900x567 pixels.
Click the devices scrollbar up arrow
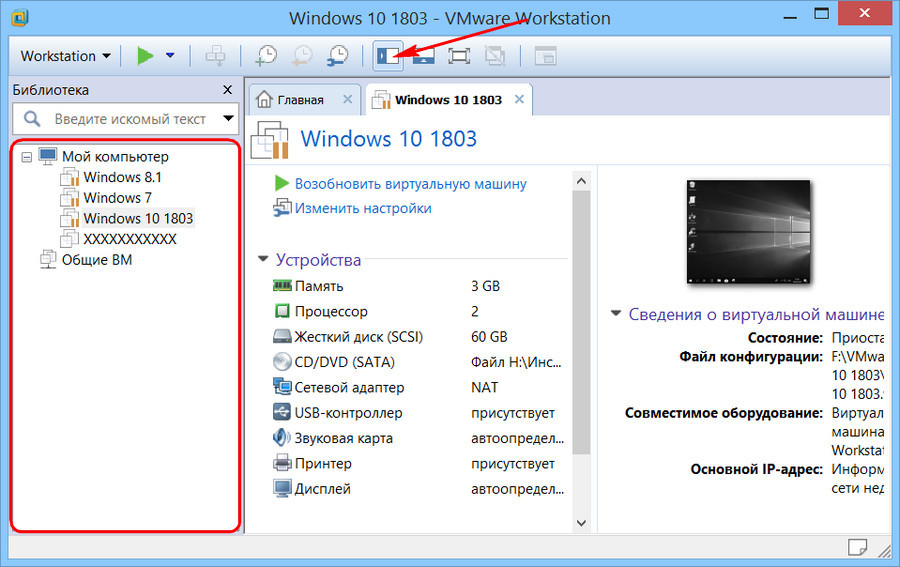(x=581, y=181)
